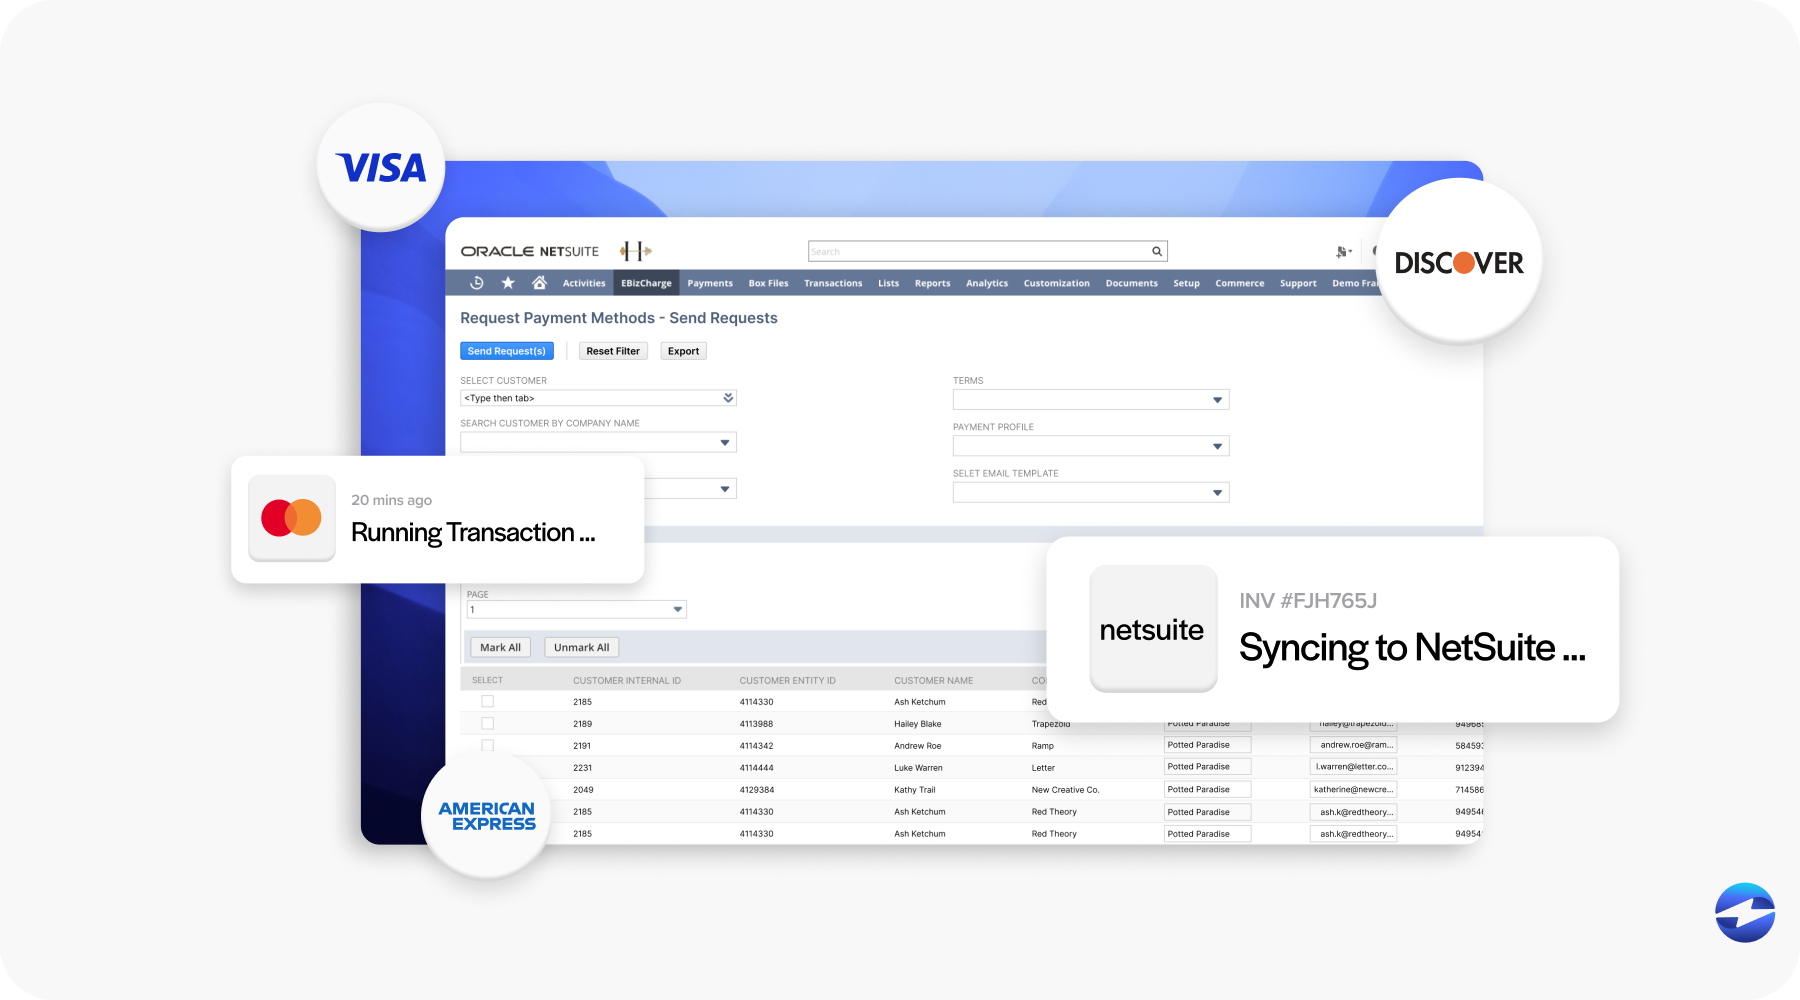The image size is (1800, 1000).
Task: Click the star shortcuts icon in navigation
Action: click(508, 283)
